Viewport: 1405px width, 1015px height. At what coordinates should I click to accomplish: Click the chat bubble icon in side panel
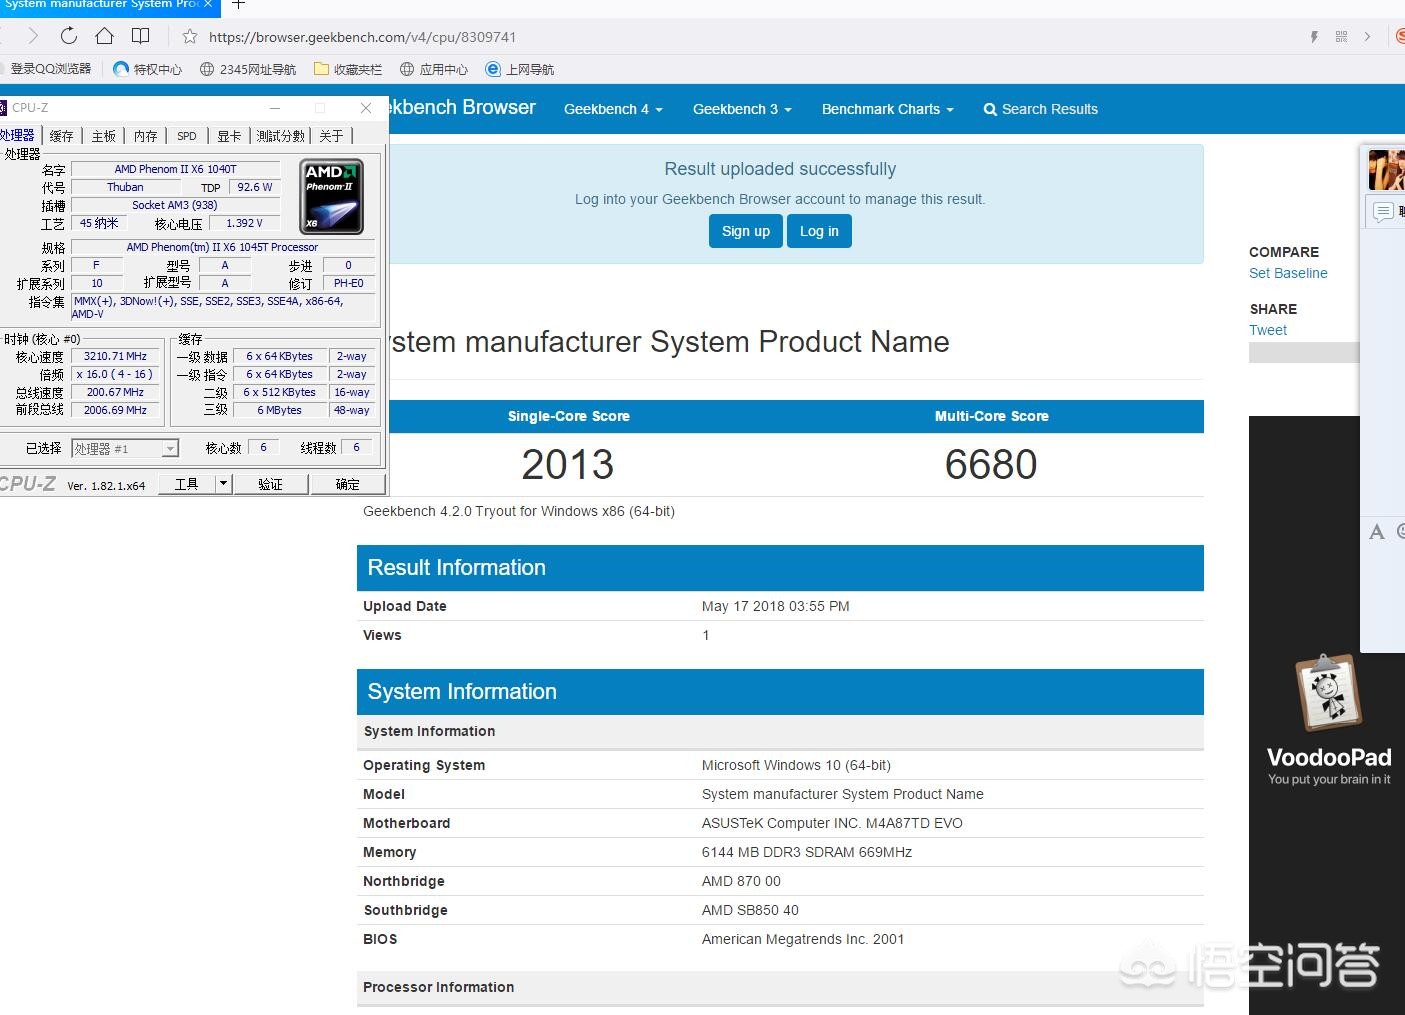click(1383, 212)
